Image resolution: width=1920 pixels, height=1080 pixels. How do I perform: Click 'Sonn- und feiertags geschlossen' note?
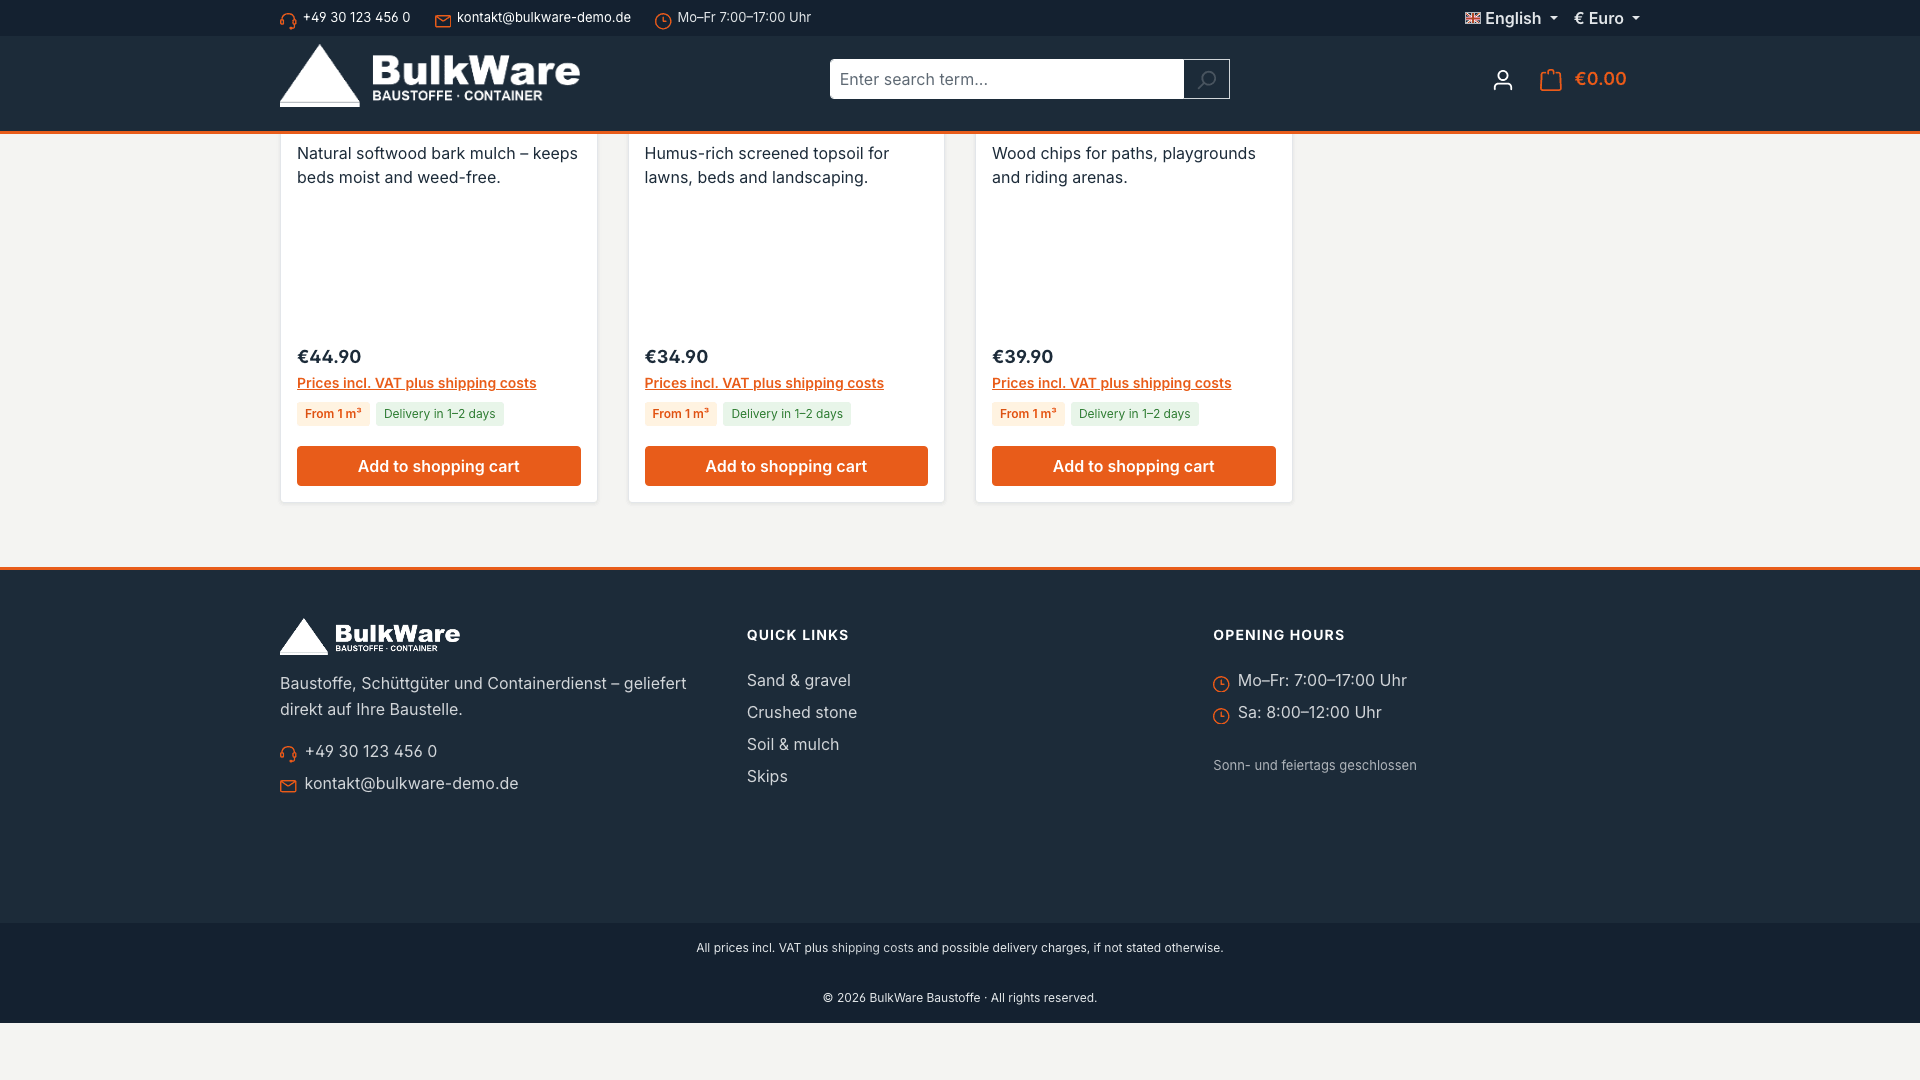[1314, 765]
